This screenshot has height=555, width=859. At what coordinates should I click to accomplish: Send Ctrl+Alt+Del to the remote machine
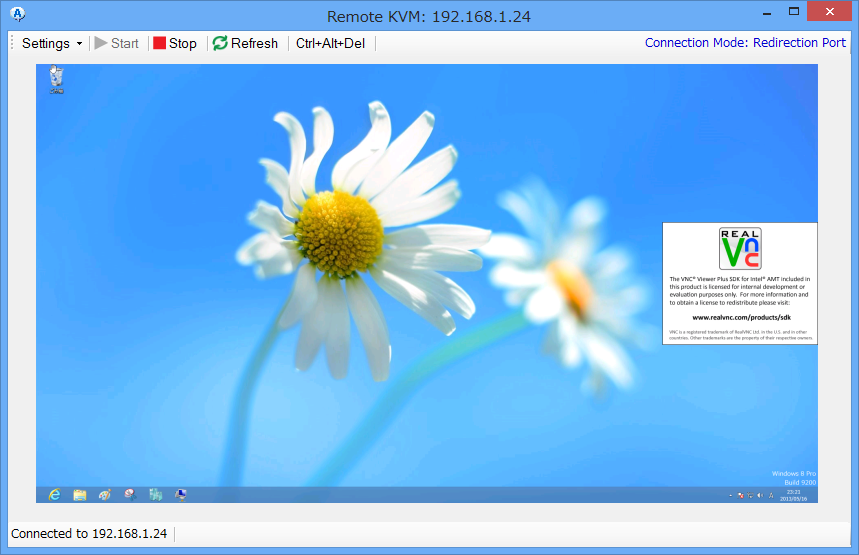[x=330, y=43]
